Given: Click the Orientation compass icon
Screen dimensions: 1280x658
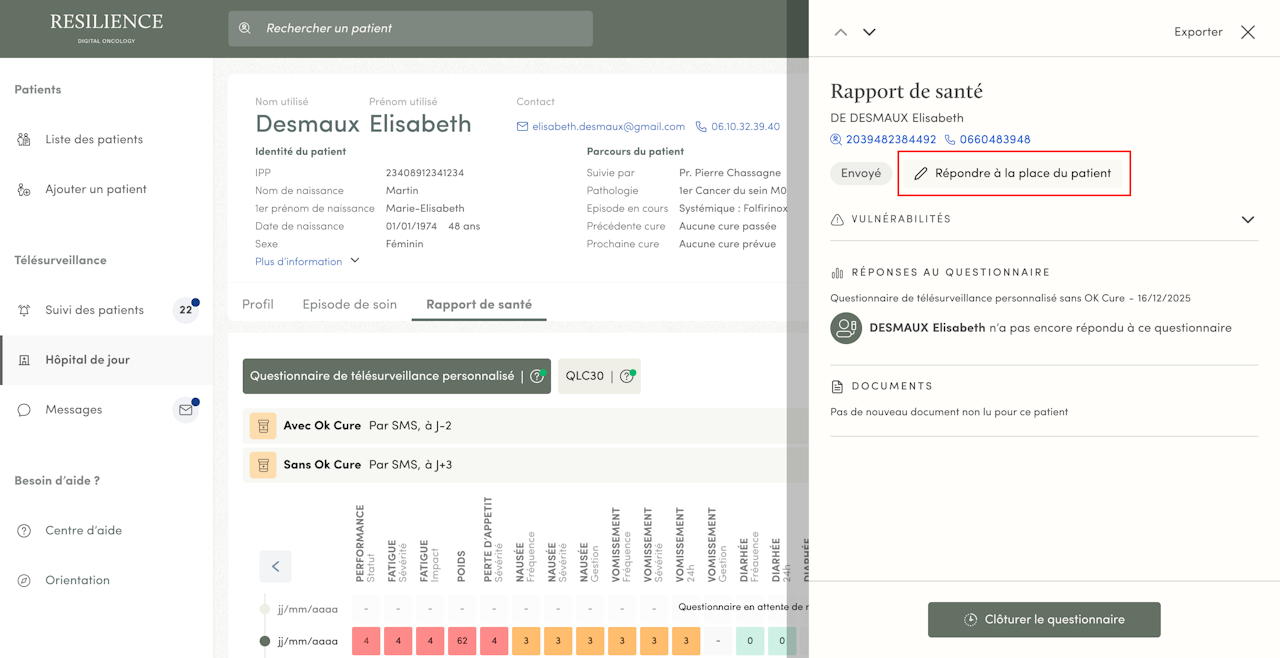Looking at the screenshot, I should pyautogui.click(x=24, y=580).
